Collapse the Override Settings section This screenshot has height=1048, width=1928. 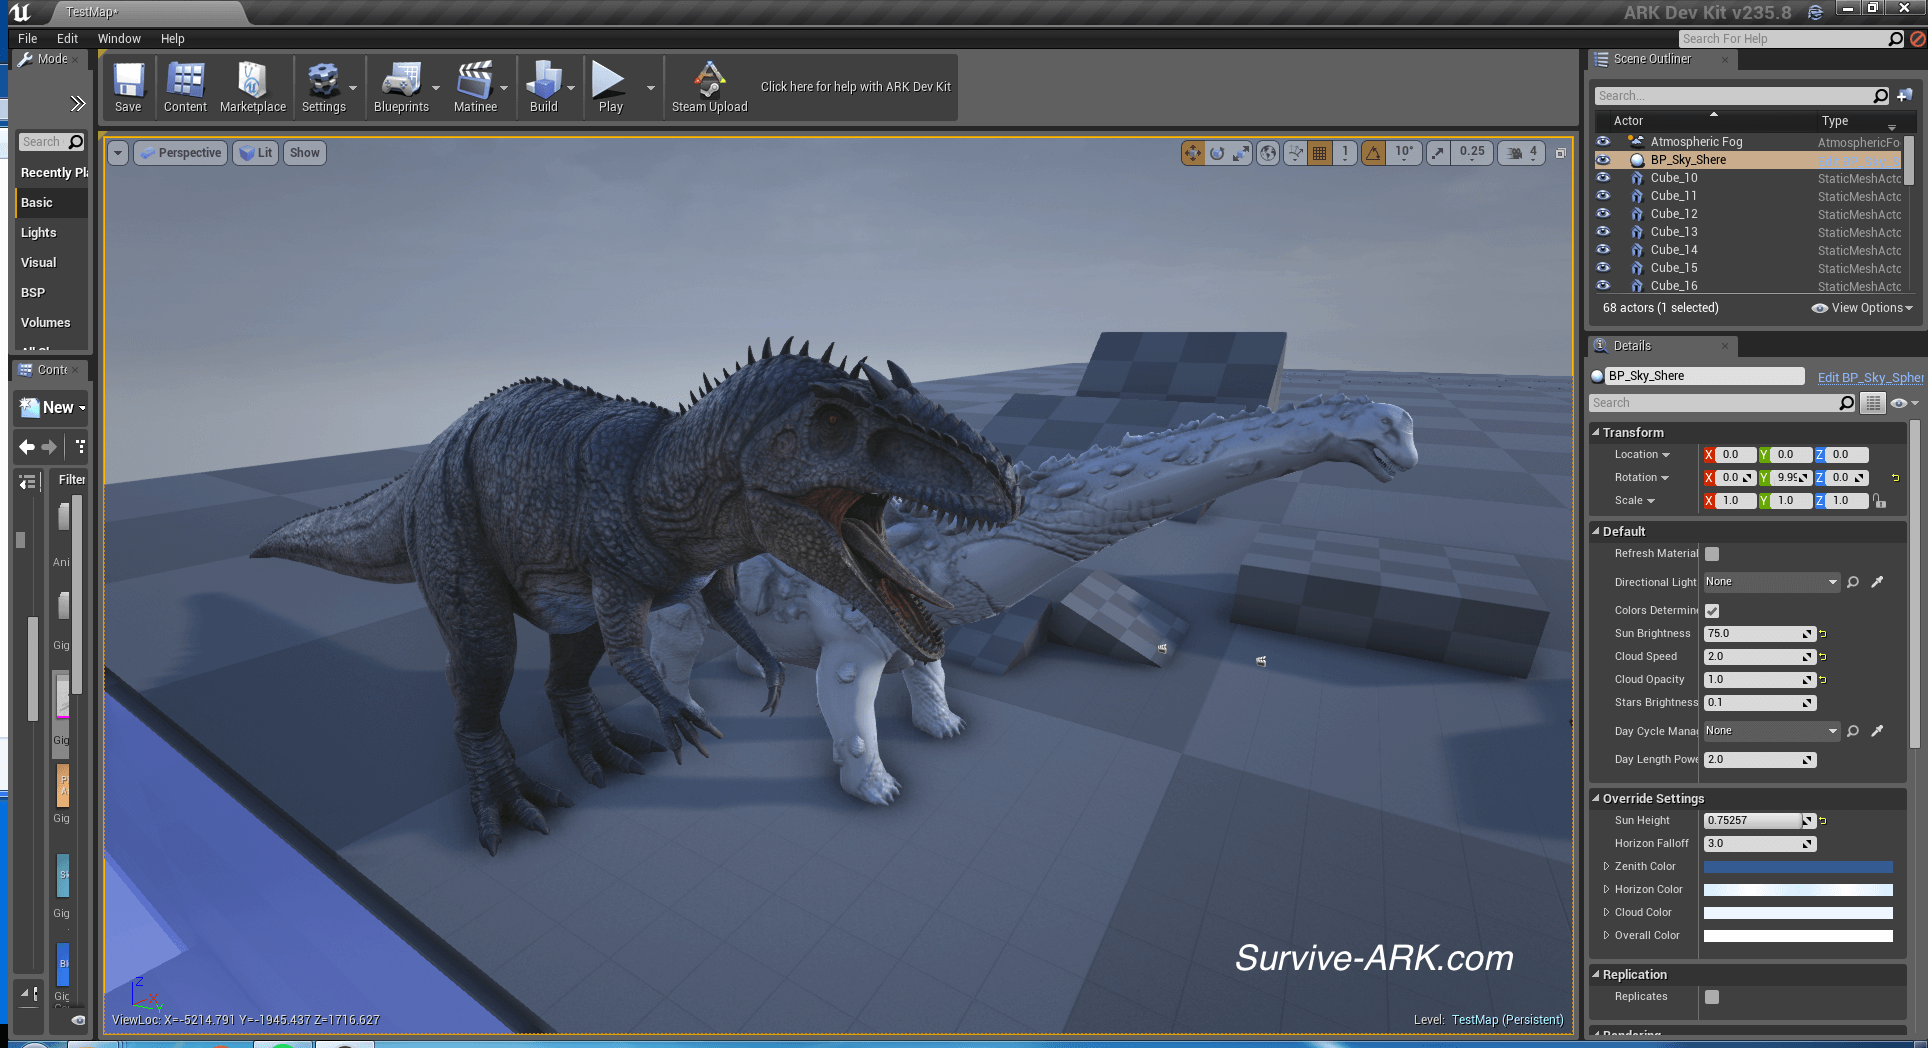coord(1597,799)
